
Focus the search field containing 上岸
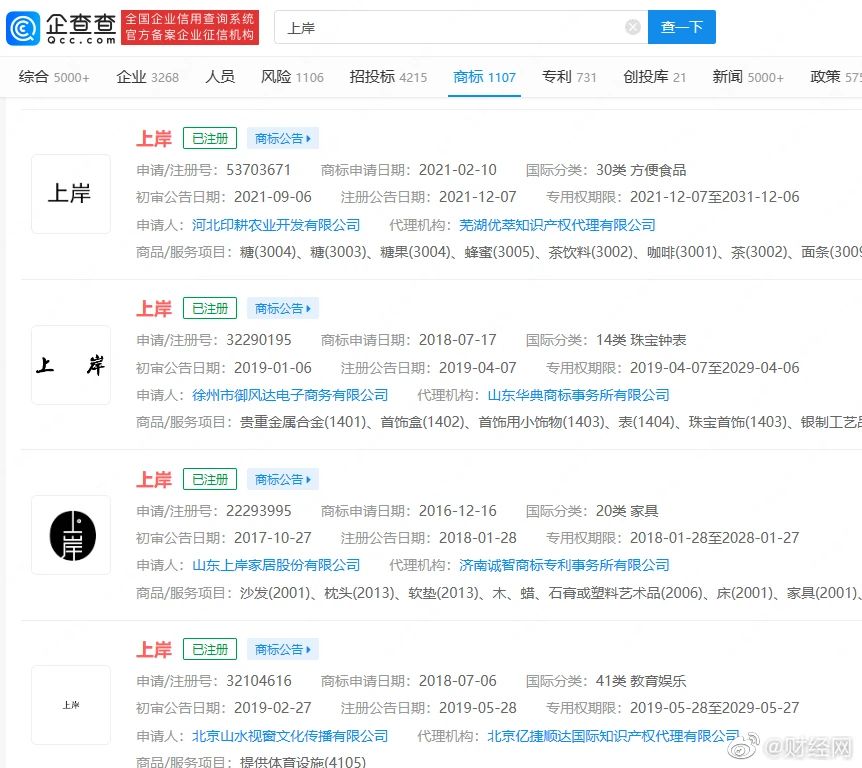461,27
